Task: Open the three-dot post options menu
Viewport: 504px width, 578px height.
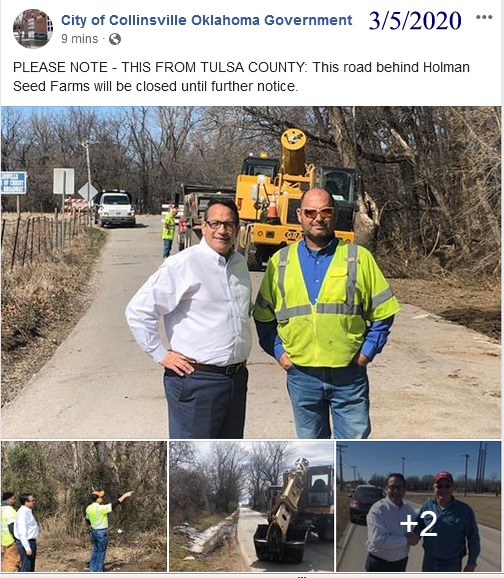Action: pos(484,17)
